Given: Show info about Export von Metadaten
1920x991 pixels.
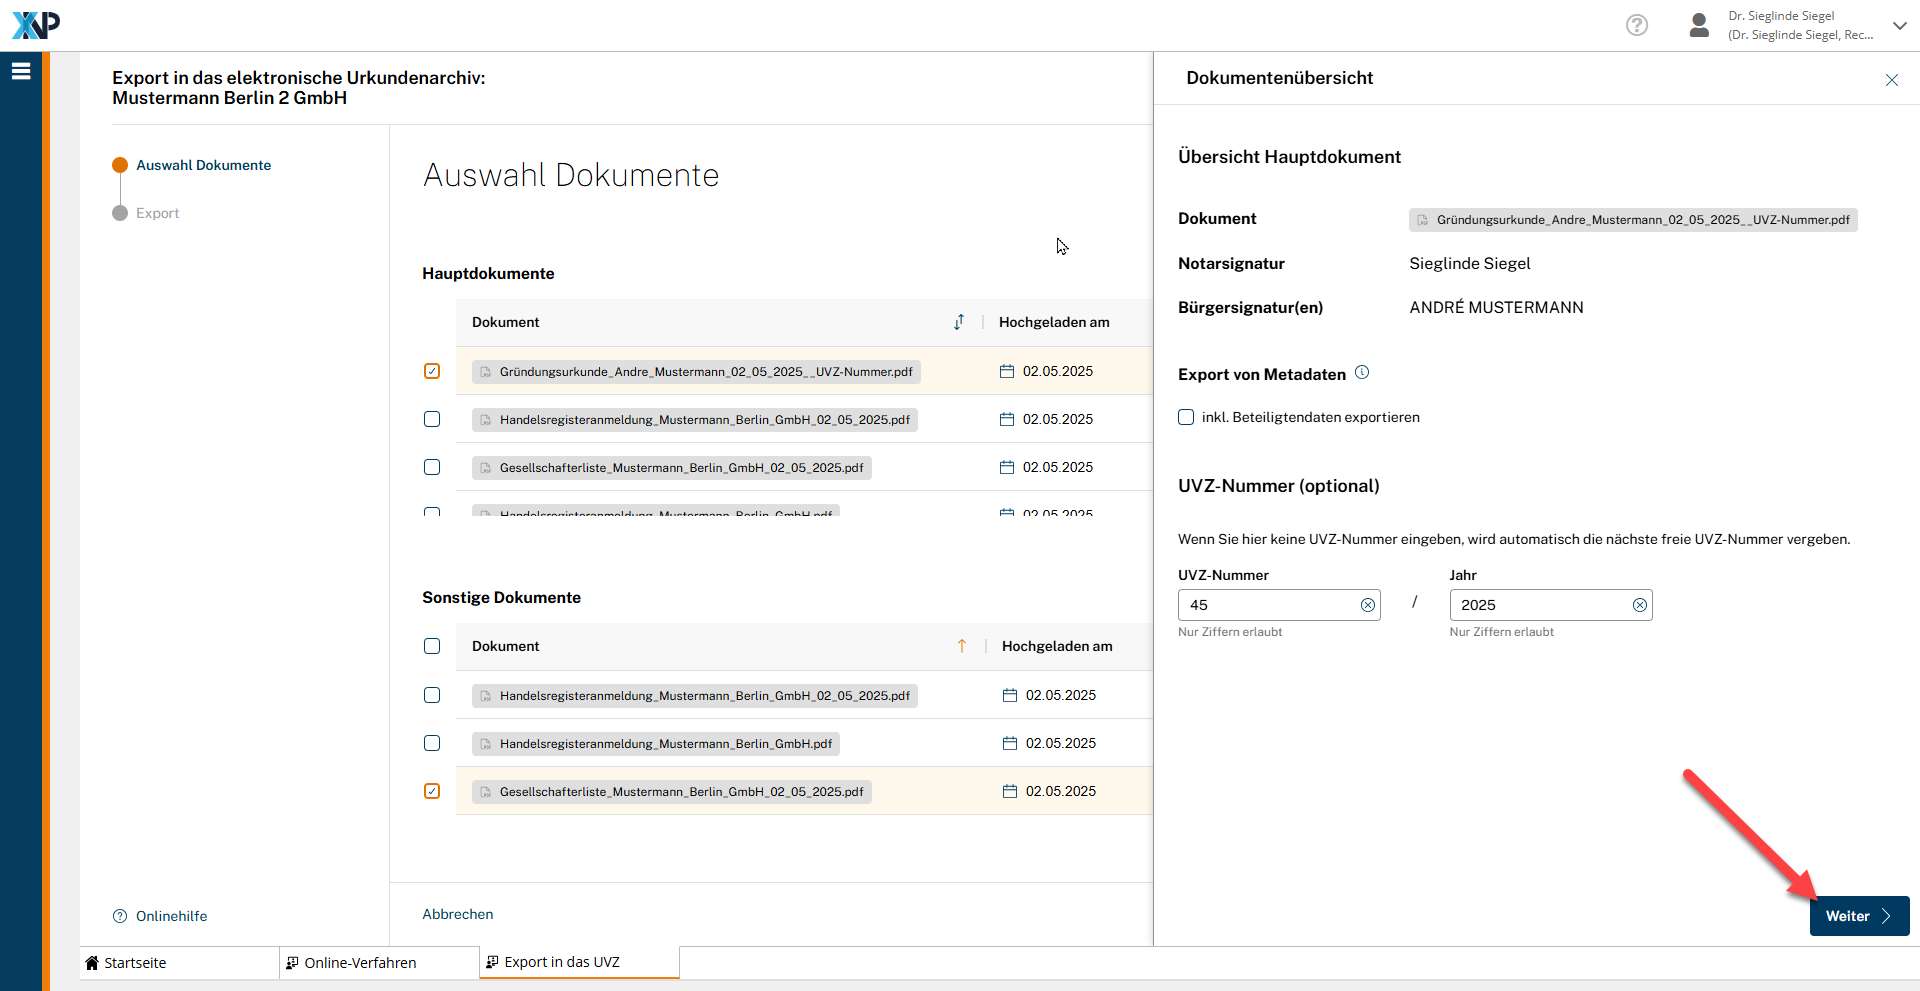Looking at the screenshot, I should click(1362, 373).
